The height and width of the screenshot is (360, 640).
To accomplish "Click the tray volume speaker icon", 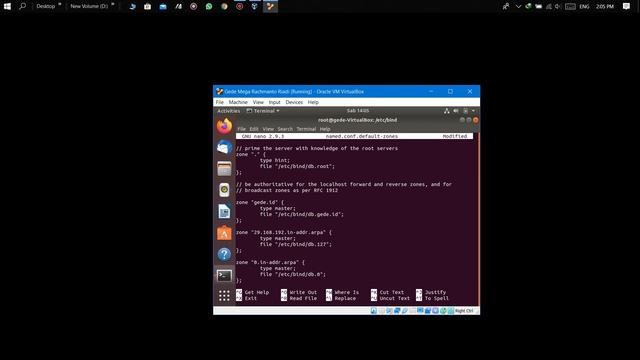I will point(558,6).
